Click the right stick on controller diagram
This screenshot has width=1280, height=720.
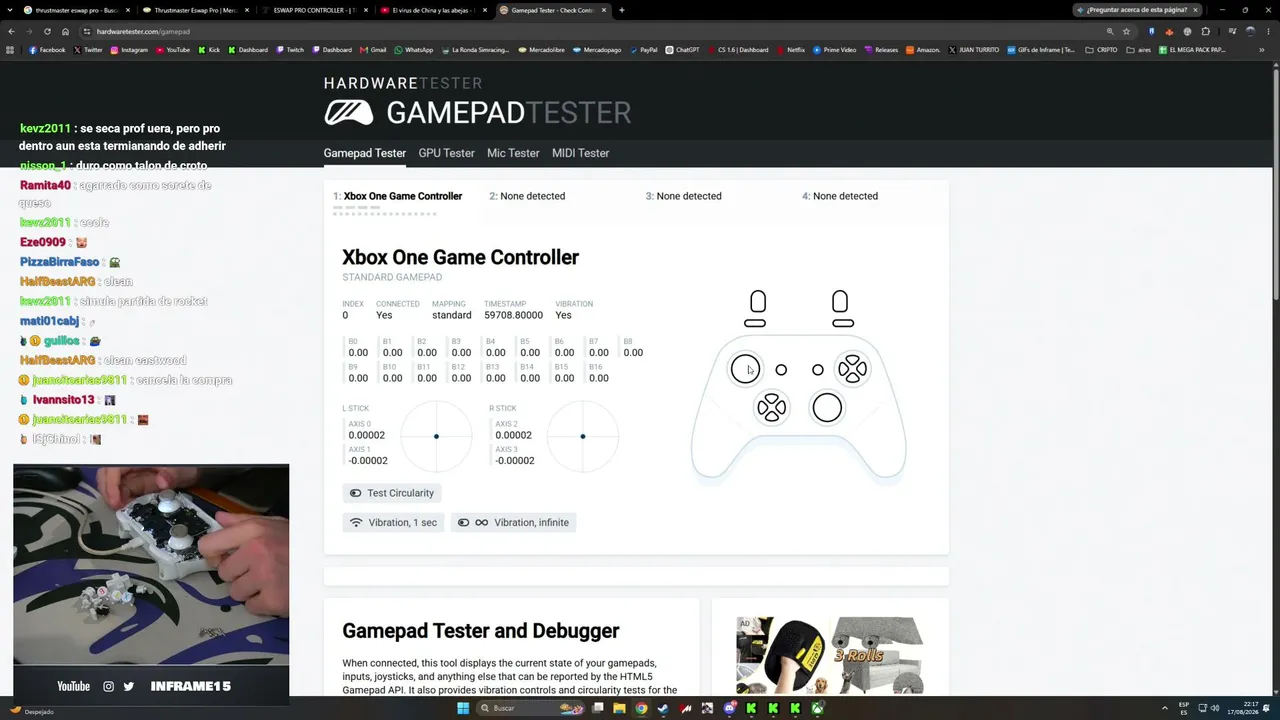pyautogui.click(x=827, y=408)
